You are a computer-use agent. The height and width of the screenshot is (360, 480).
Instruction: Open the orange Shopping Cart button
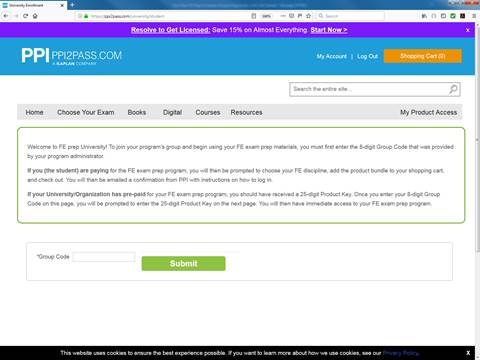click(x=423, y=56)
